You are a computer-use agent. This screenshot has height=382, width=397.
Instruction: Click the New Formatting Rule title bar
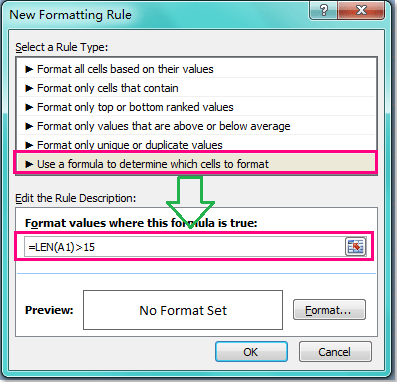tap(157, 14)
